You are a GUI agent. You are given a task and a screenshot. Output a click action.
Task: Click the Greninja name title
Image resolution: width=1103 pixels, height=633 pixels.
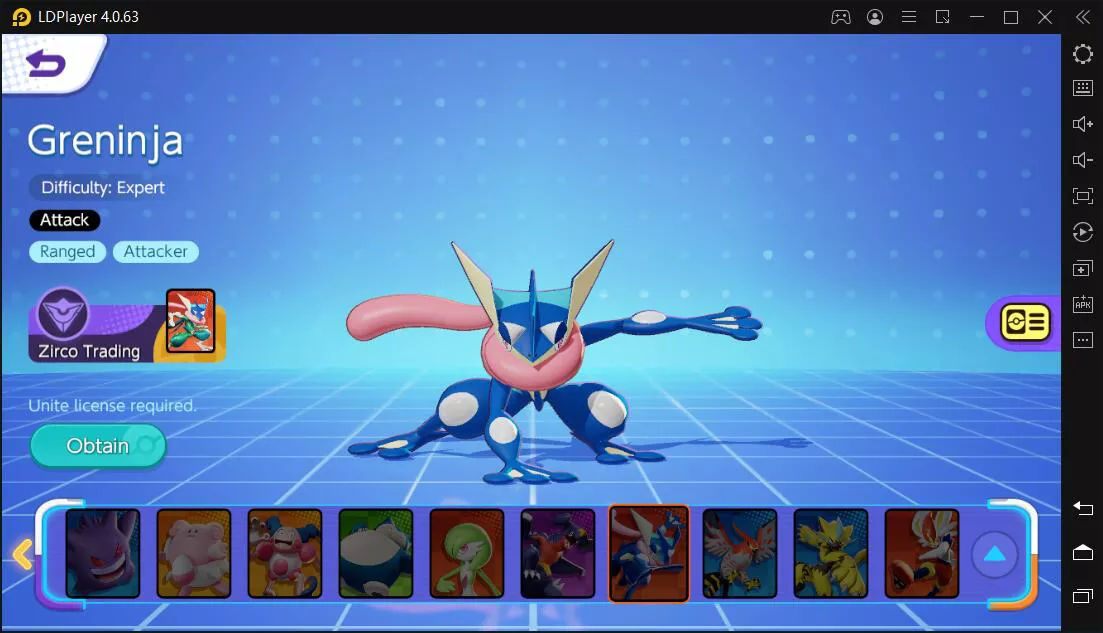pyautogui.click(x=106, y=141)
